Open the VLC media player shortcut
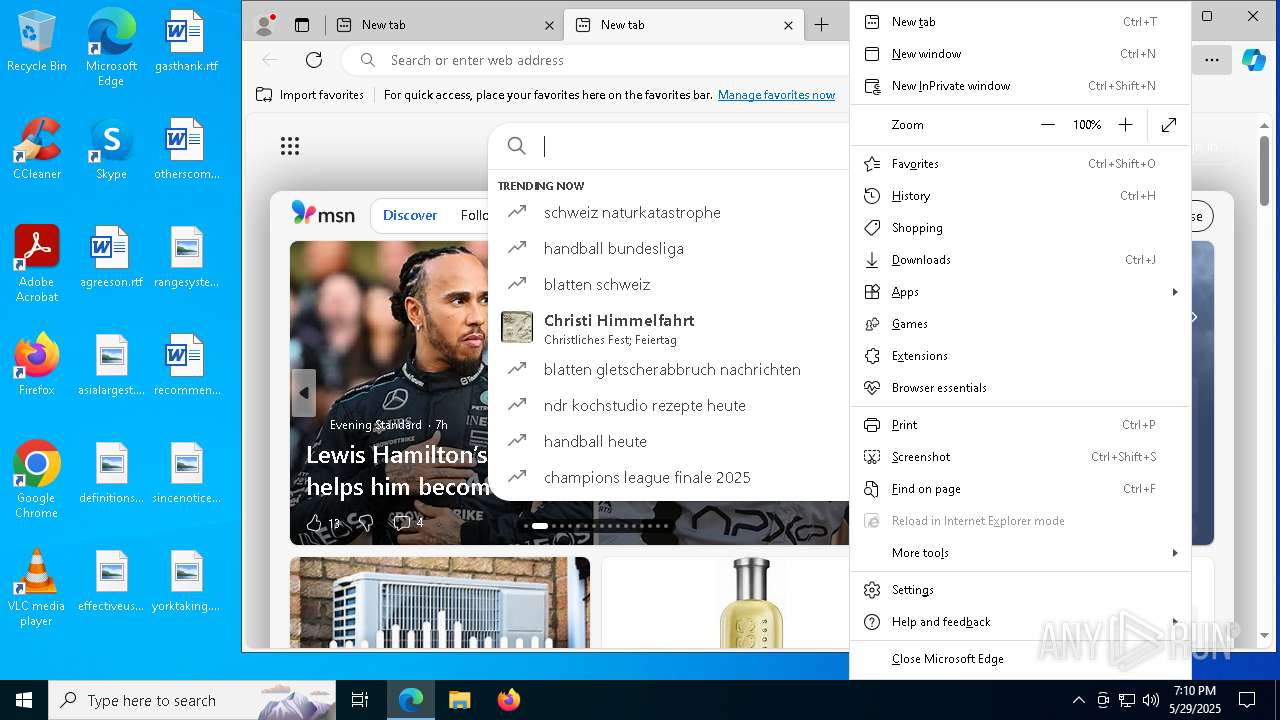The width and height of the screenshot is (1280, 720). [x=37, y=588]
